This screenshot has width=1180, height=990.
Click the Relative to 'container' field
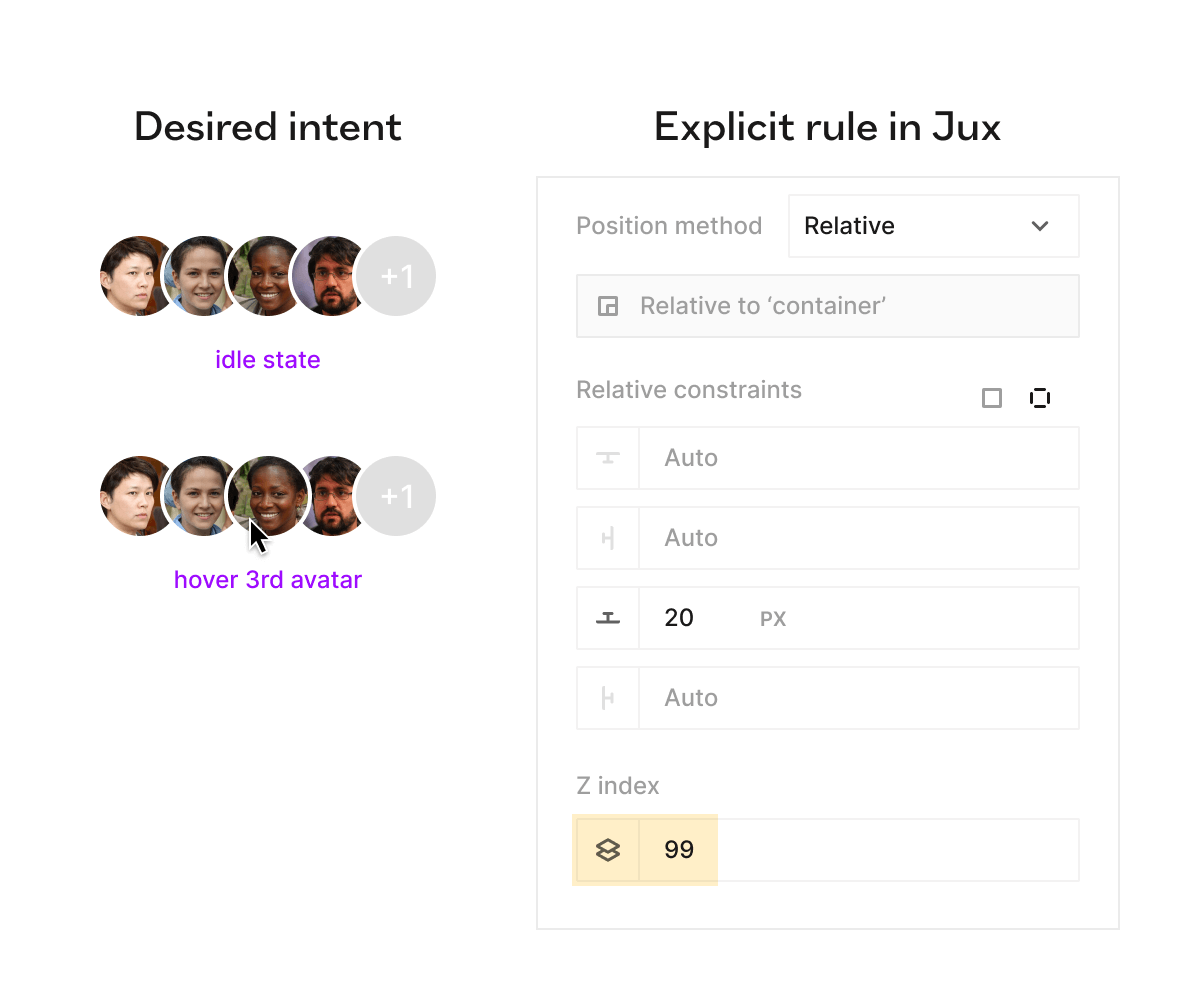827,306
